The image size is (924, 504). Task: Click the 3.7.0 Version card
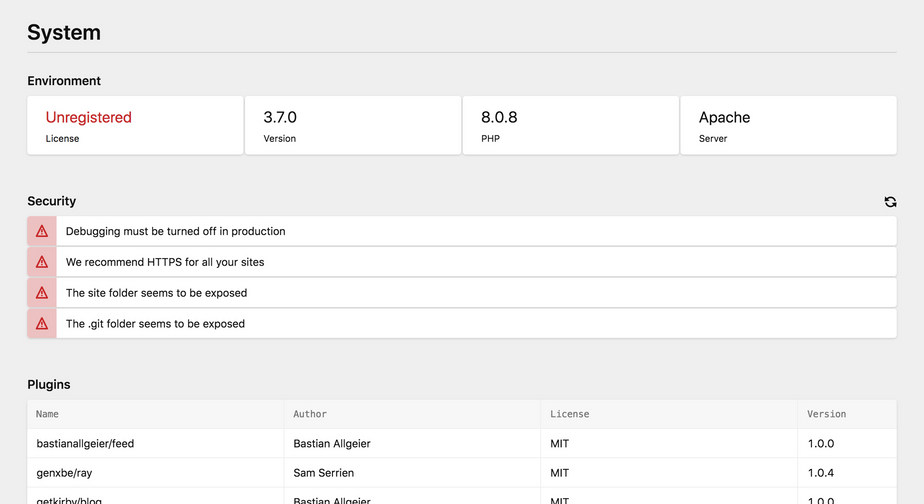tap(353, 126)
